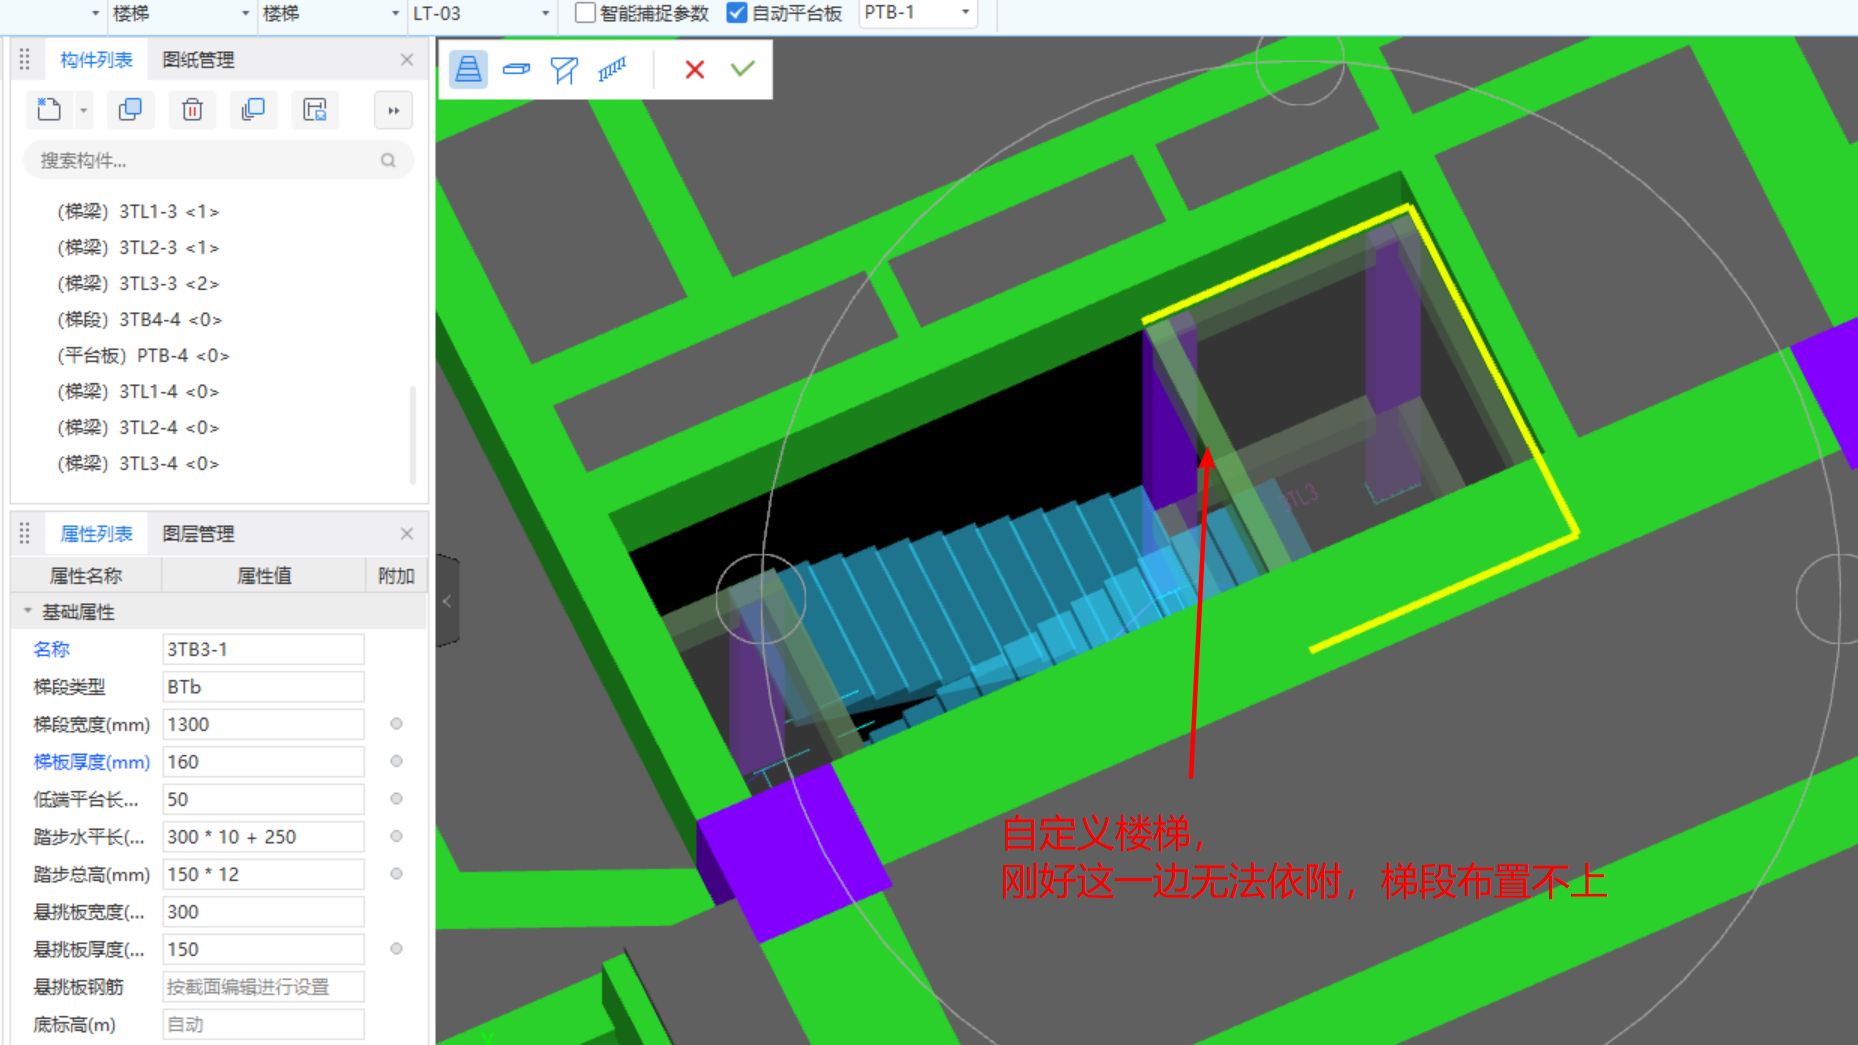Edit 踏步总高 value 150 * 12
This screenshot has width=1858, height=1045.
[x=263, y=874]
